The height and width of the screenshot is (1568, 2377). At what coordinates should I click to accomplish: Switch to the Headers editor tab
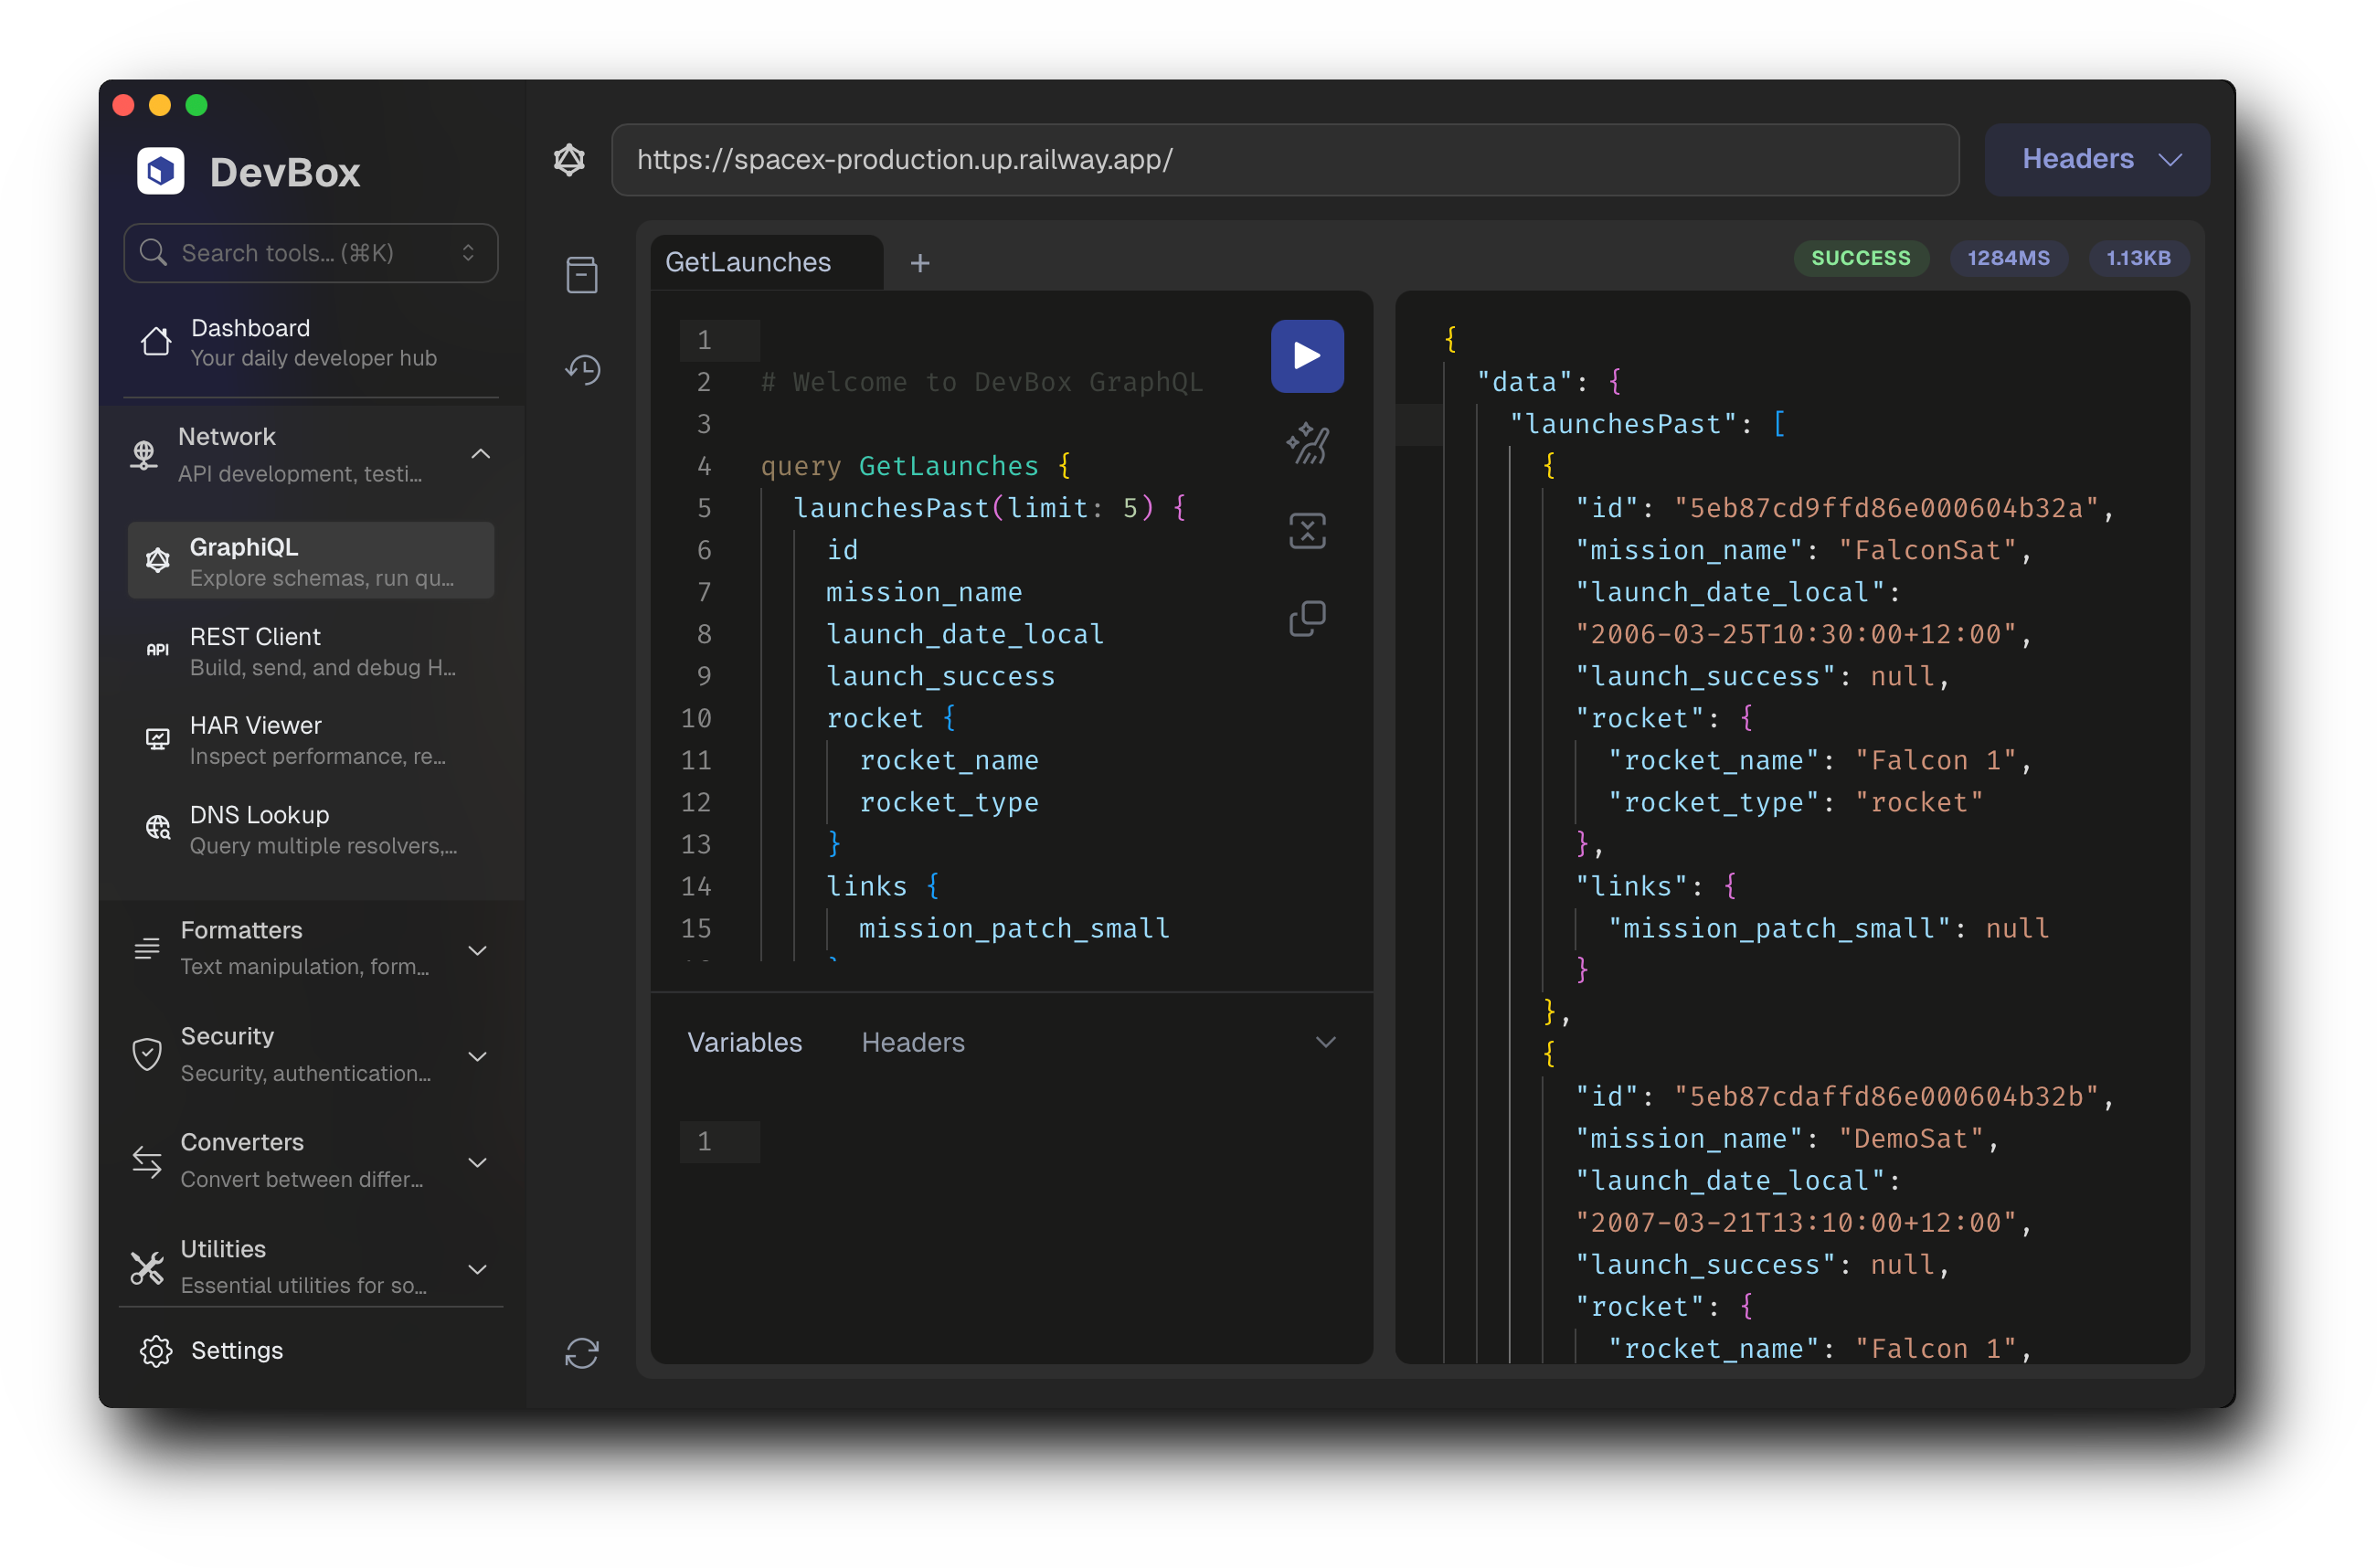tap(912, 1042)
